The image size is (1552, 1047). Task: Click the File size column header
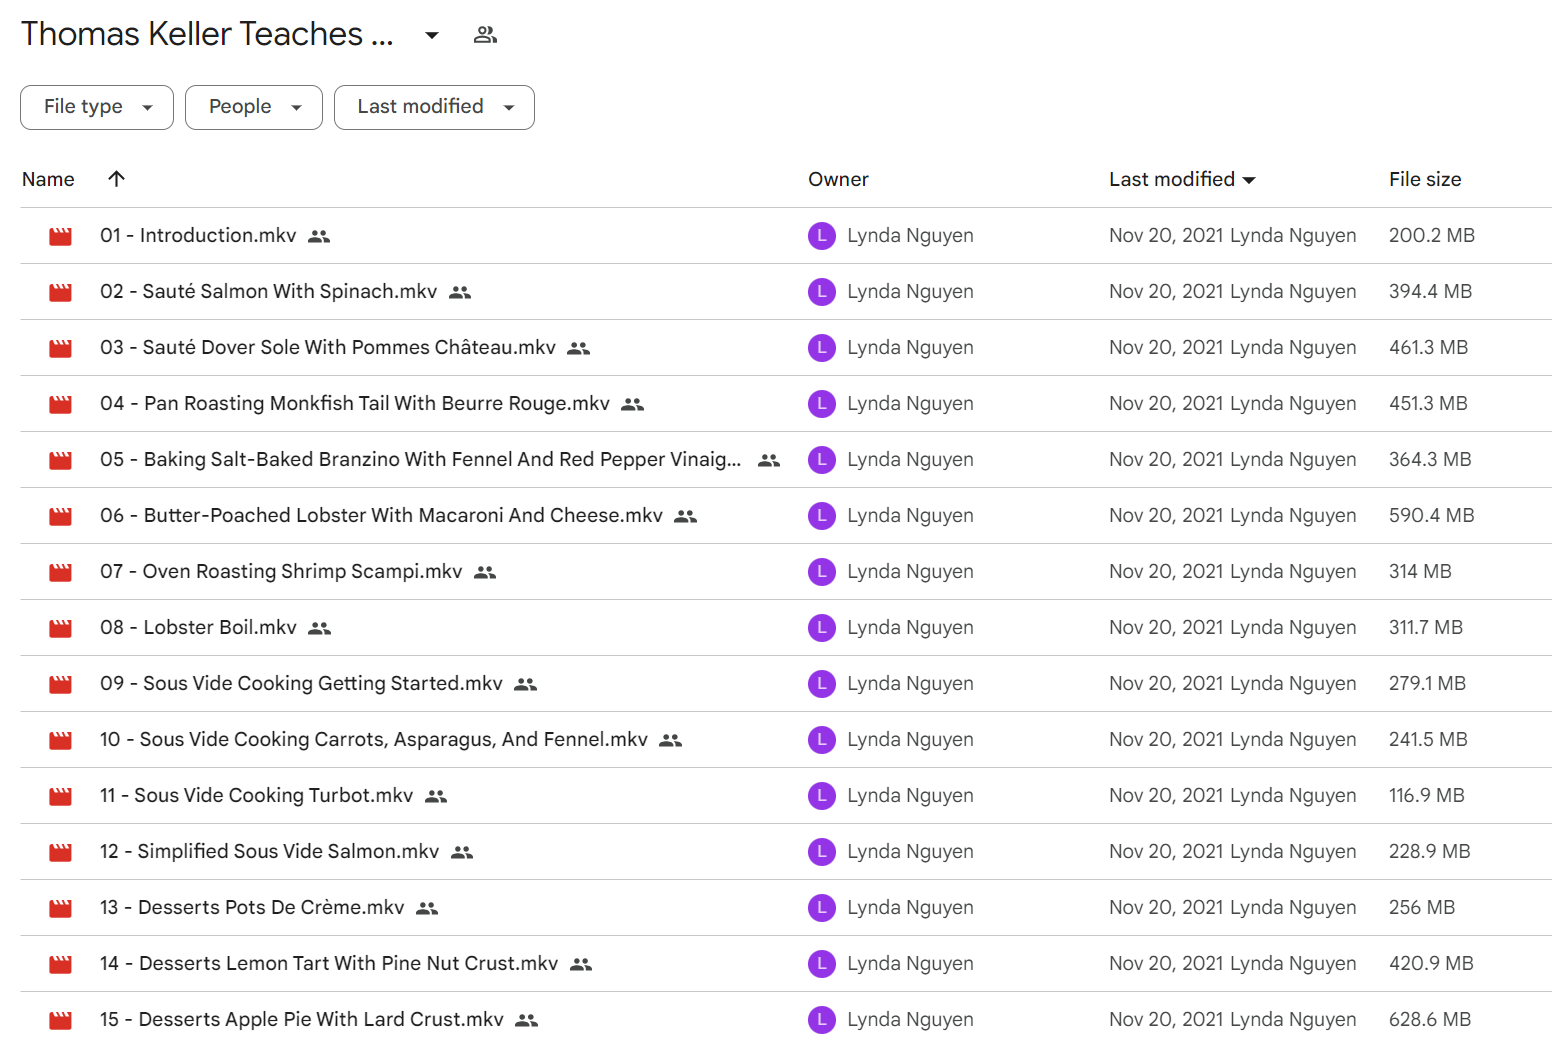coord(1425,179)
